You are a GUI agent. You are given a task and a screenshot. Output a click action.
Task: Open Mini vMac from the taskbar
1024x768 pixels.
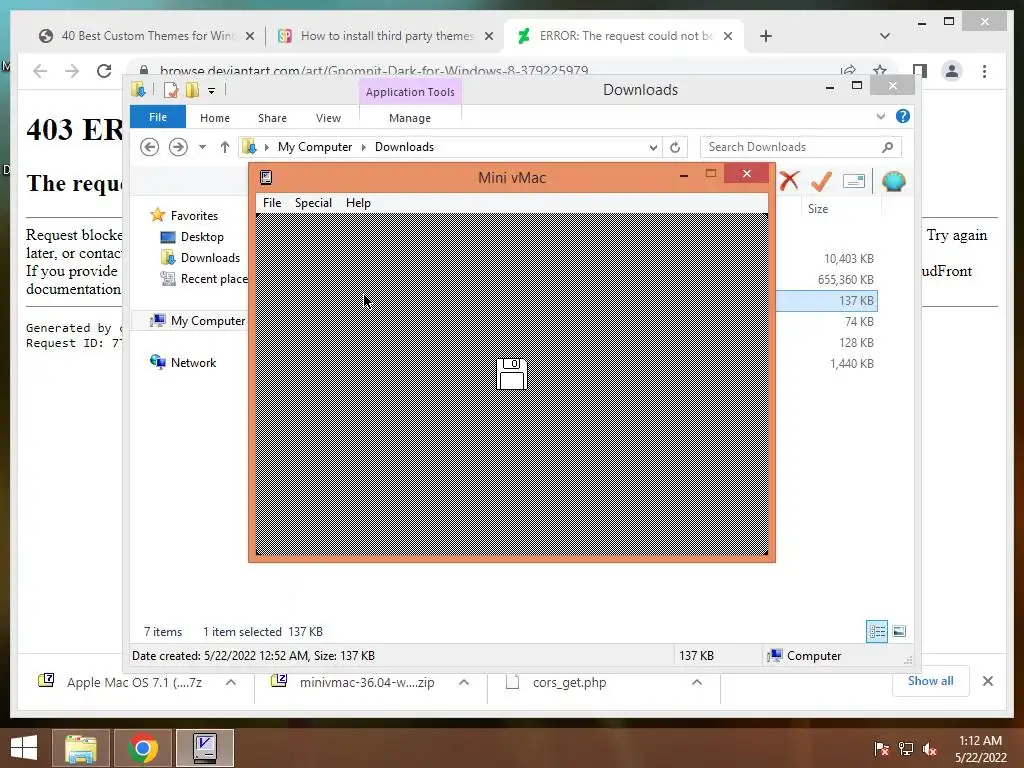pyautogui.click(x=205, y=748)
